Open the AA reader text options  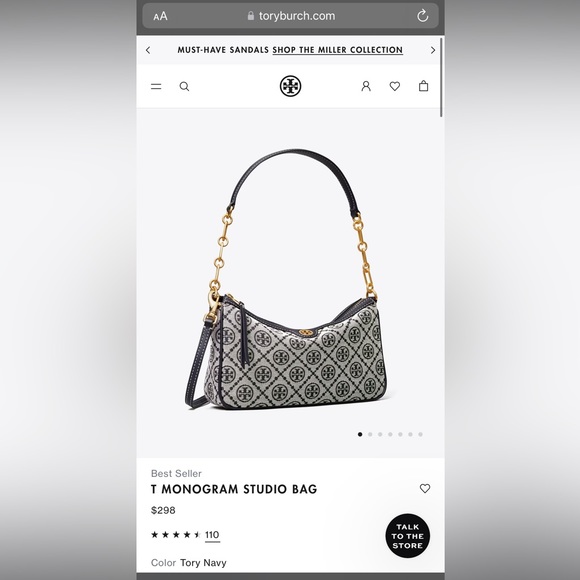(x=160, y=16)
